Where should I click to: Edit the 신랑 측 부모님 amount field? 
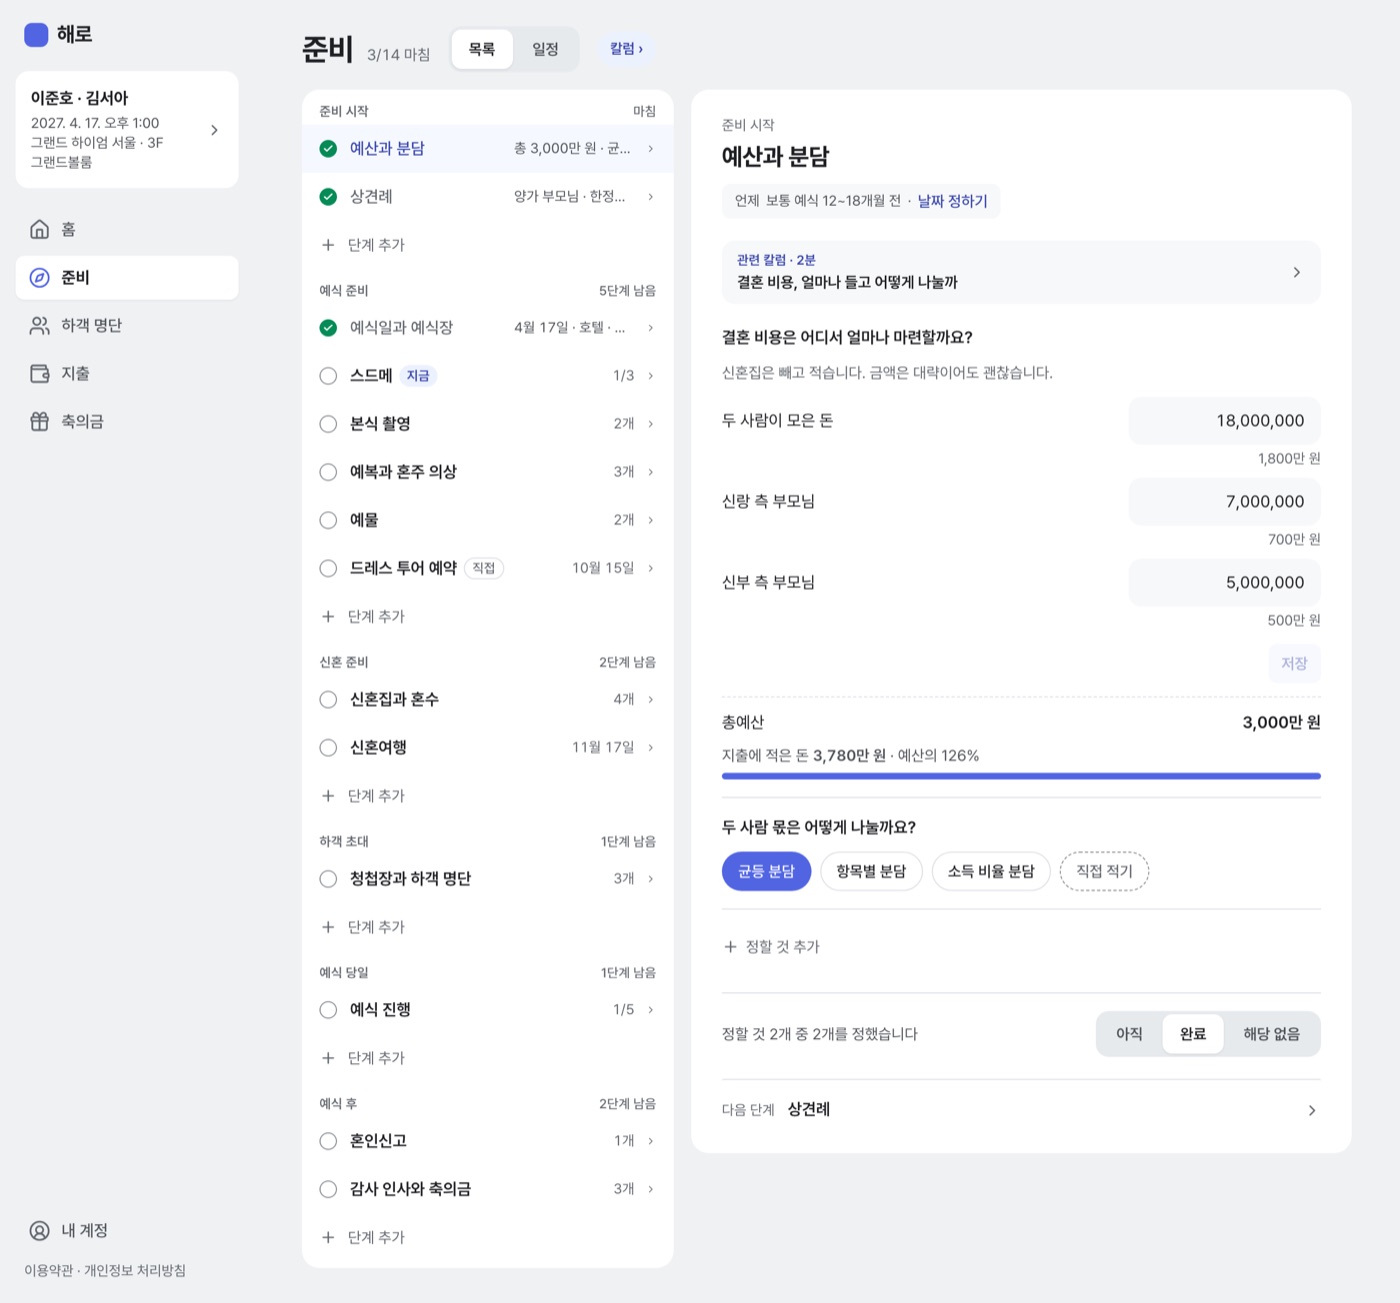coord(1224,502)
